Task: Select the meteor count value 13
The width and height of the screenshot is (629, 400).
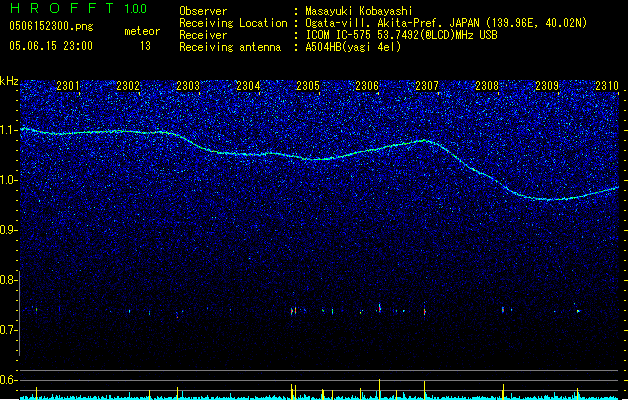Action: coord(145,46)
